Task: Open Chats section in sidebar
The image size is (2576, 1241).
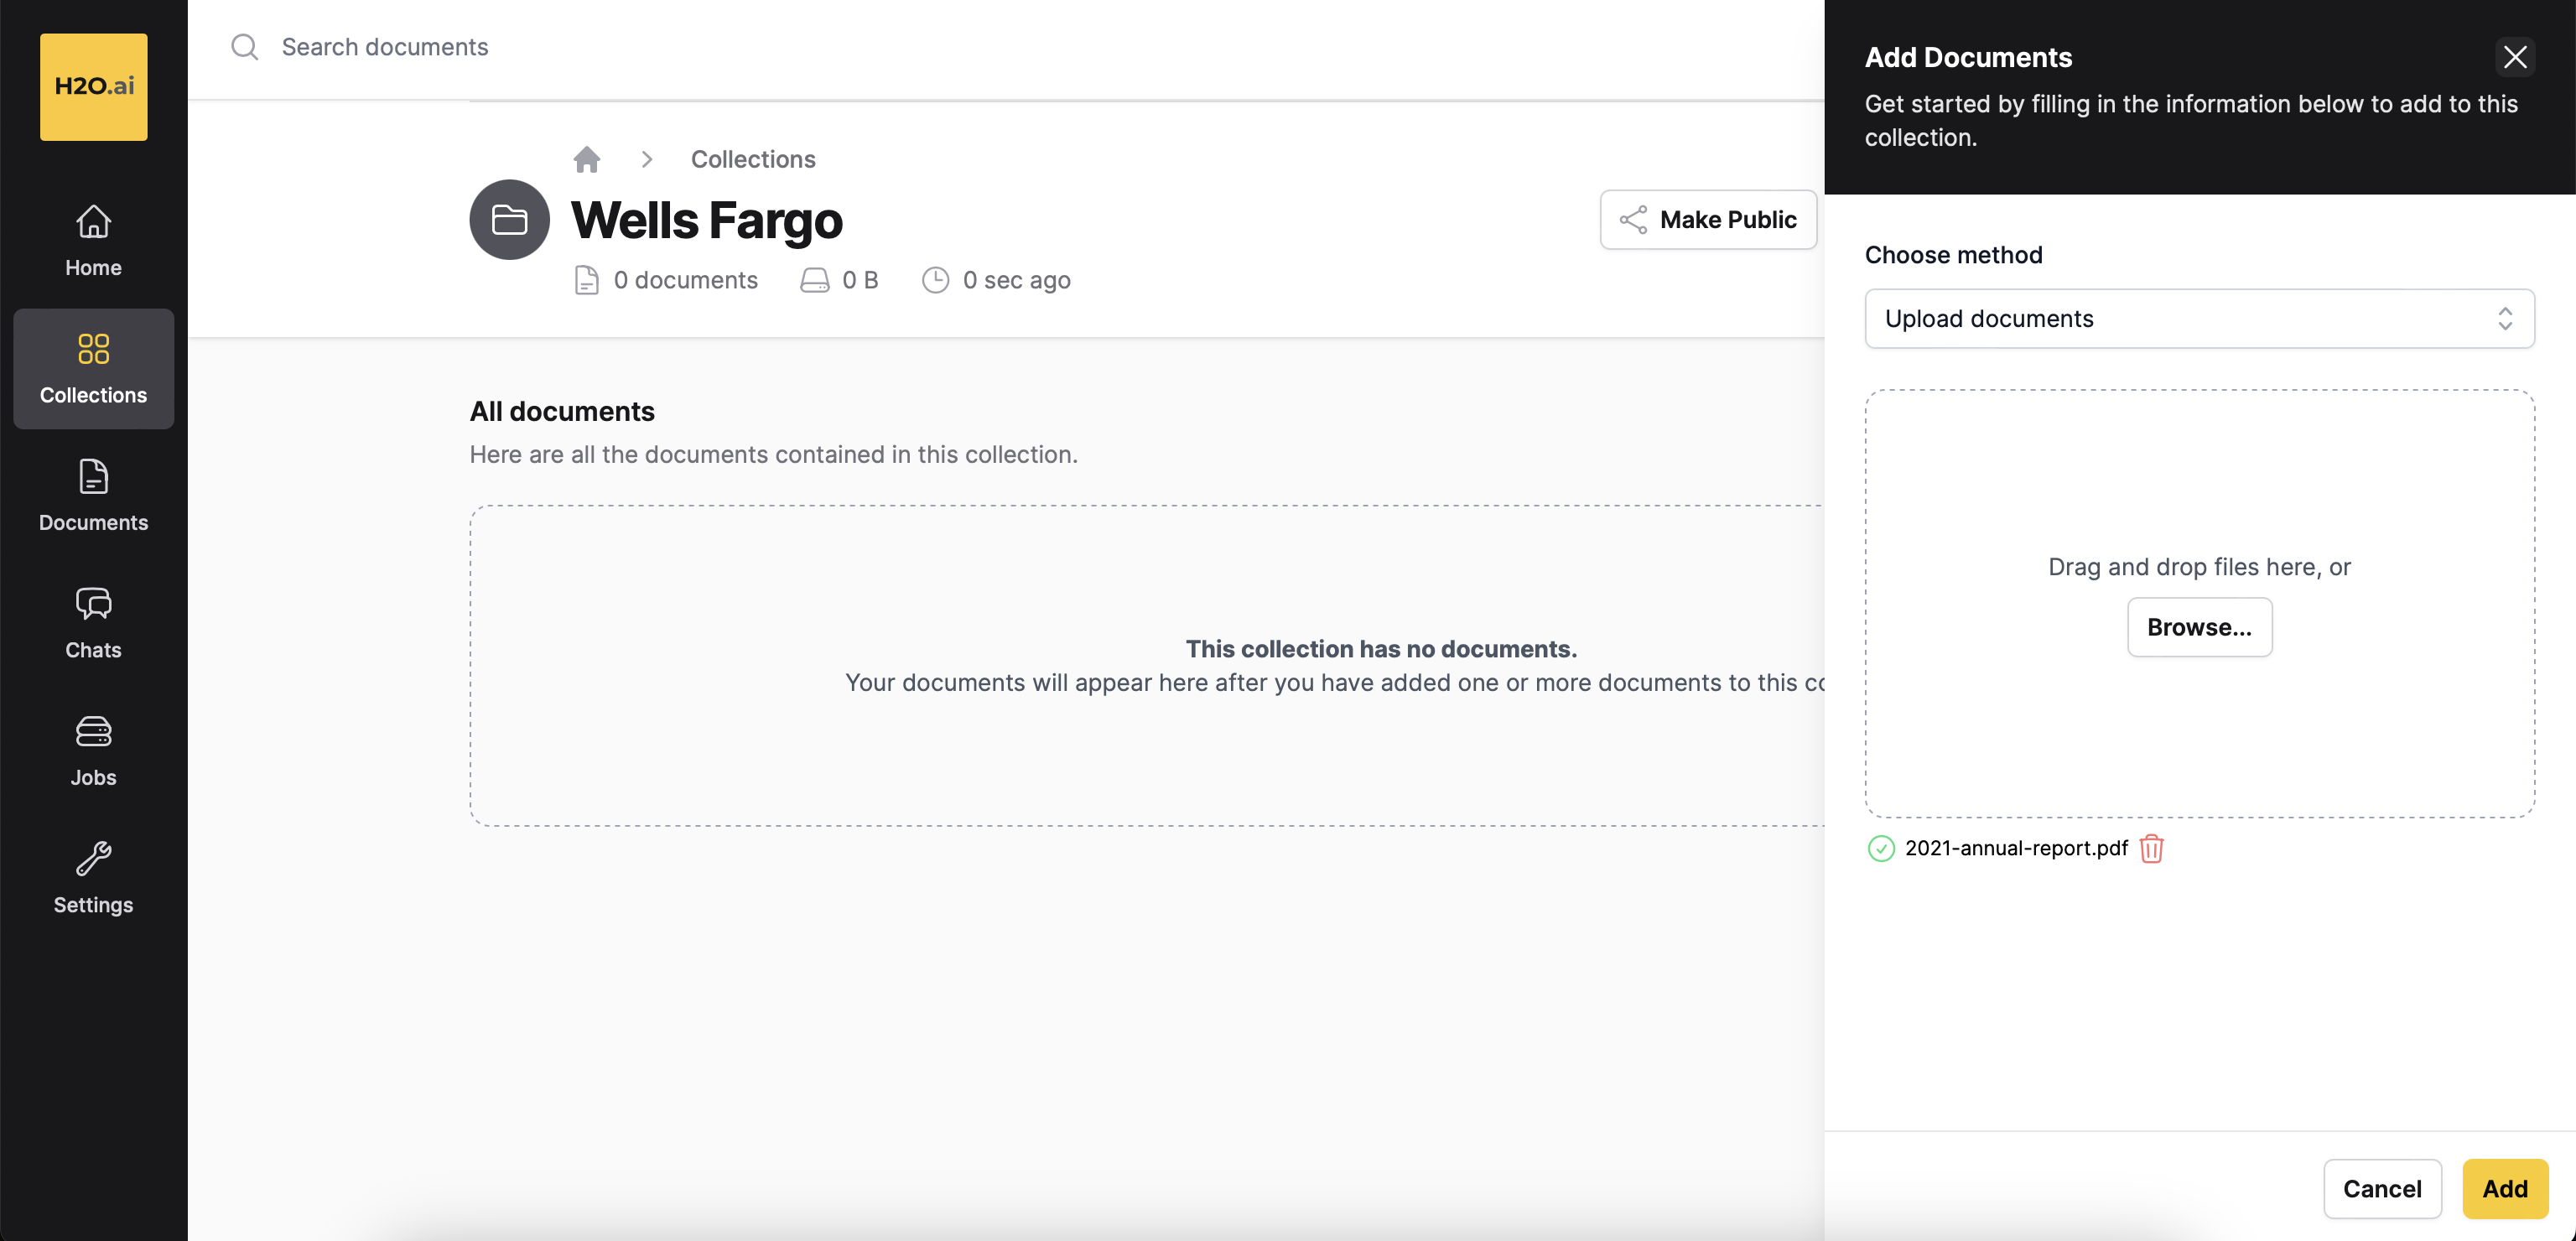Action: (x=93, y=623)
